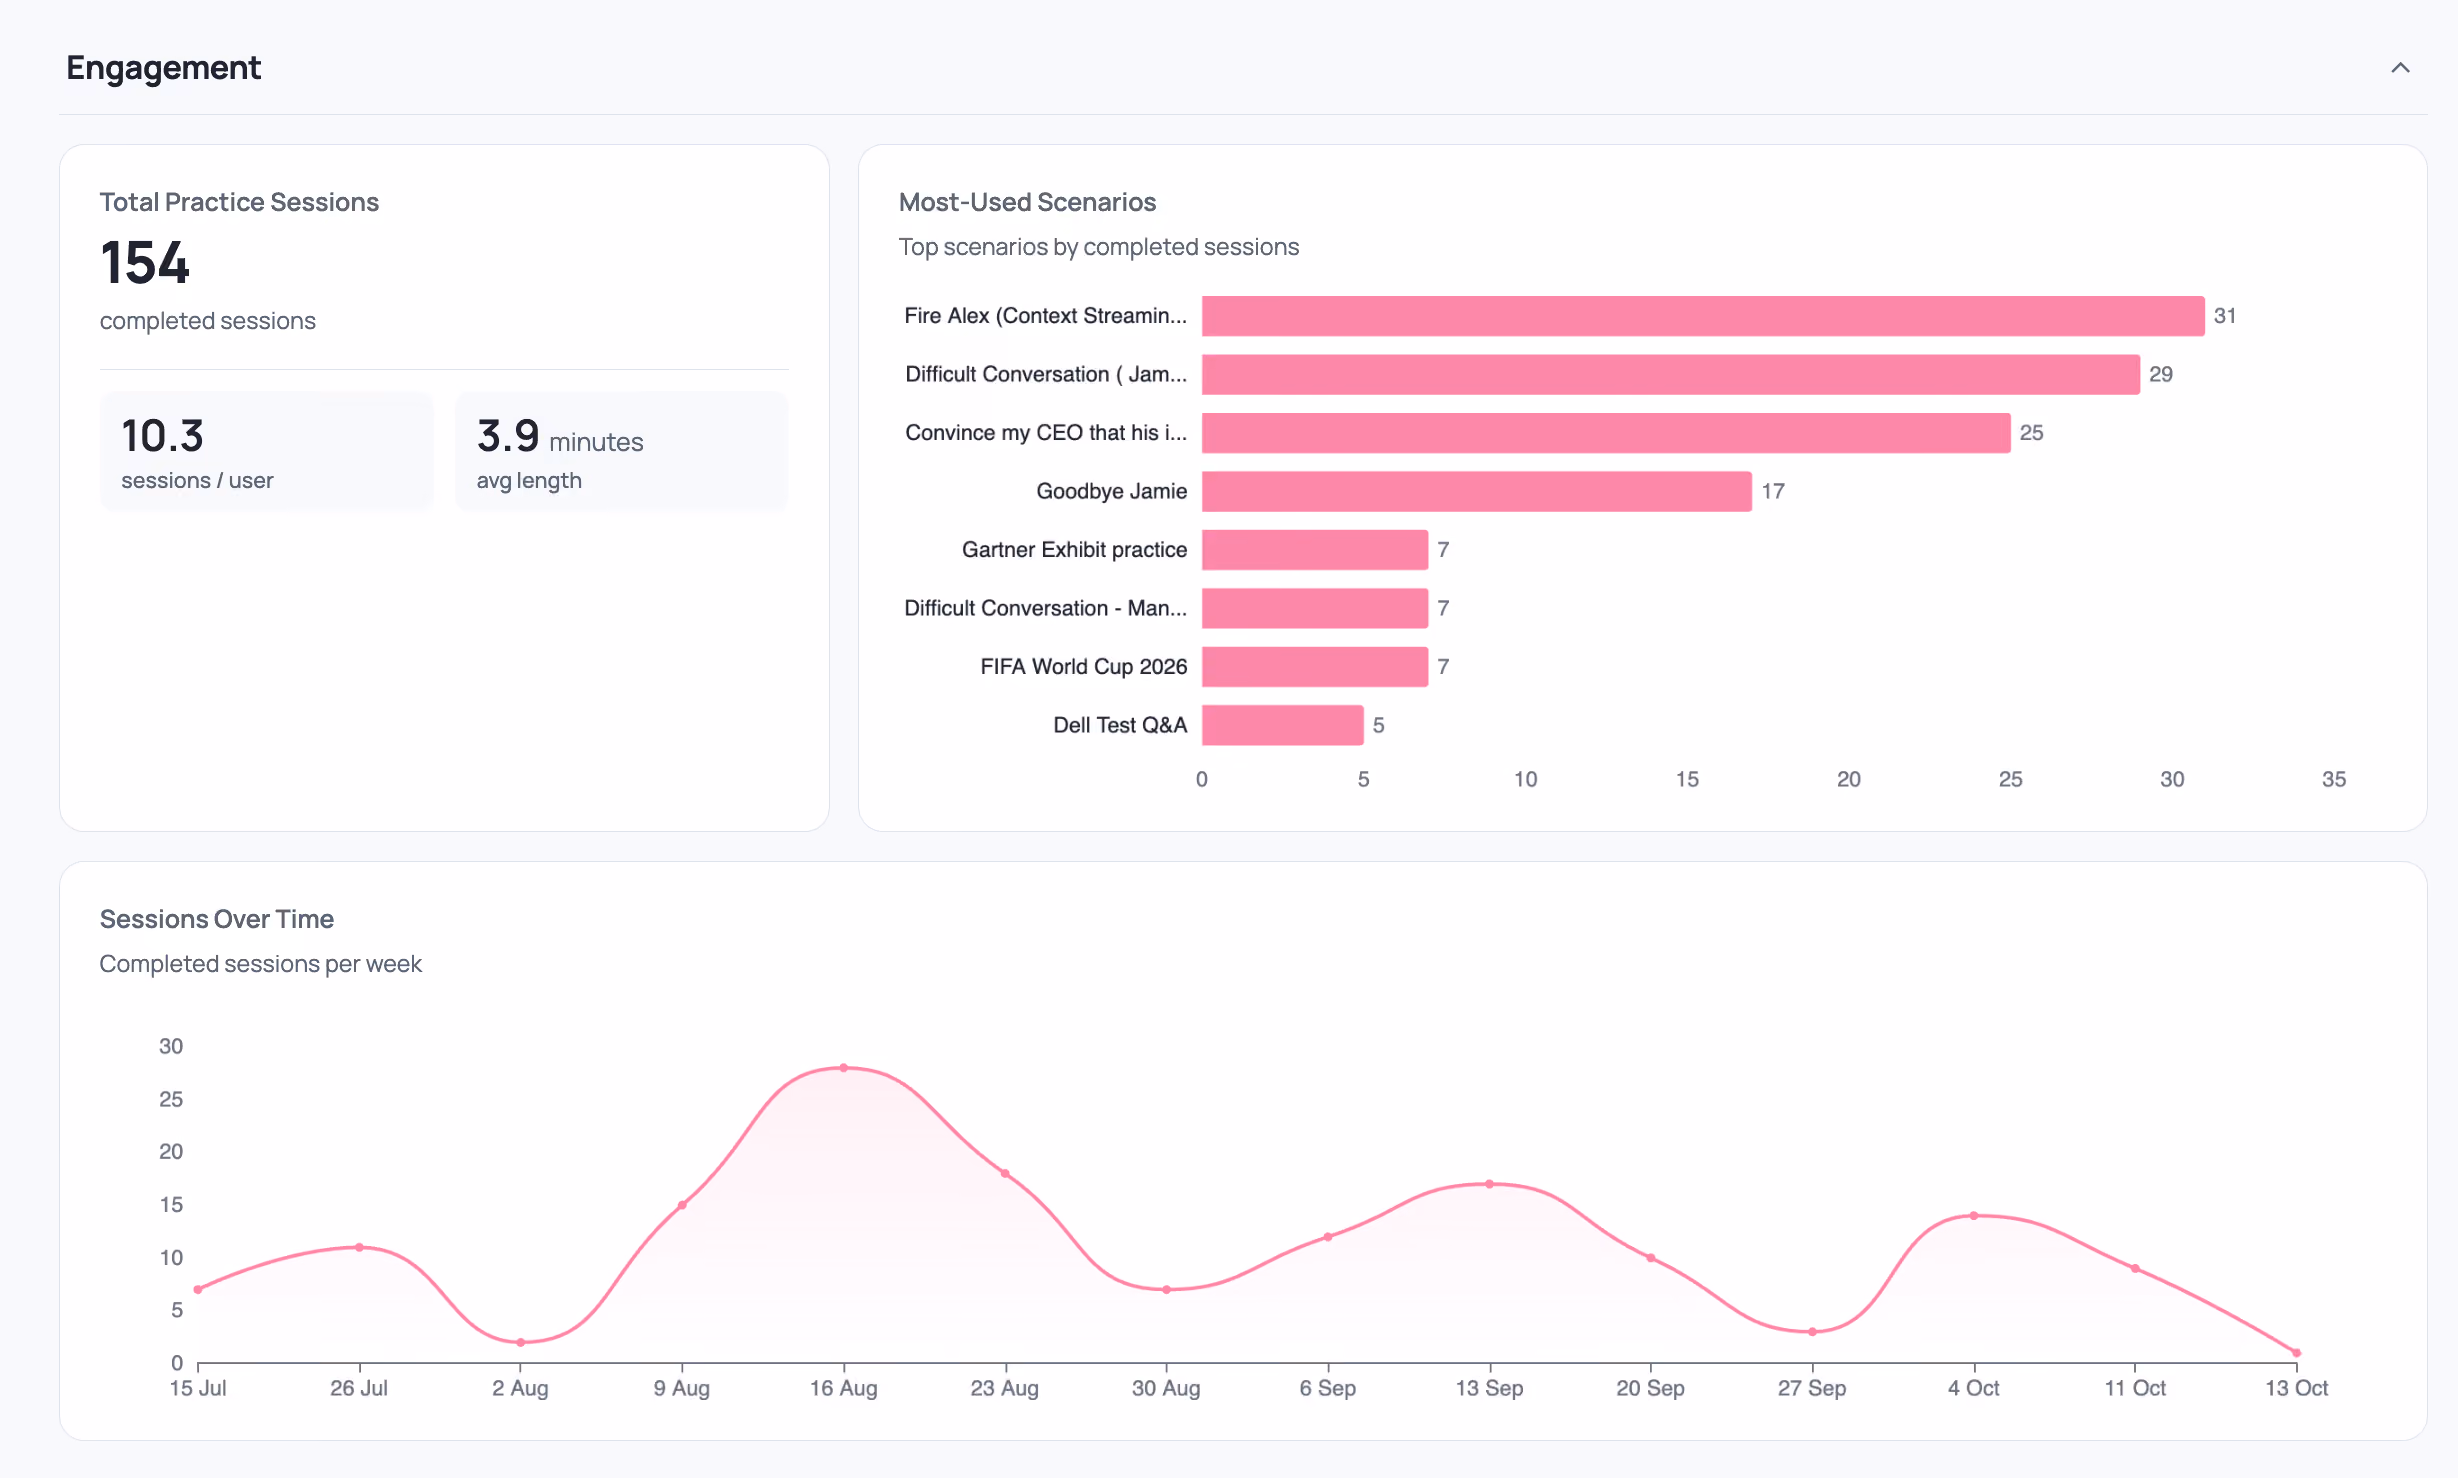Click the '16 Aug' axis label
This screenshot has width=2458, height=1478.
tap(844, 1388)
